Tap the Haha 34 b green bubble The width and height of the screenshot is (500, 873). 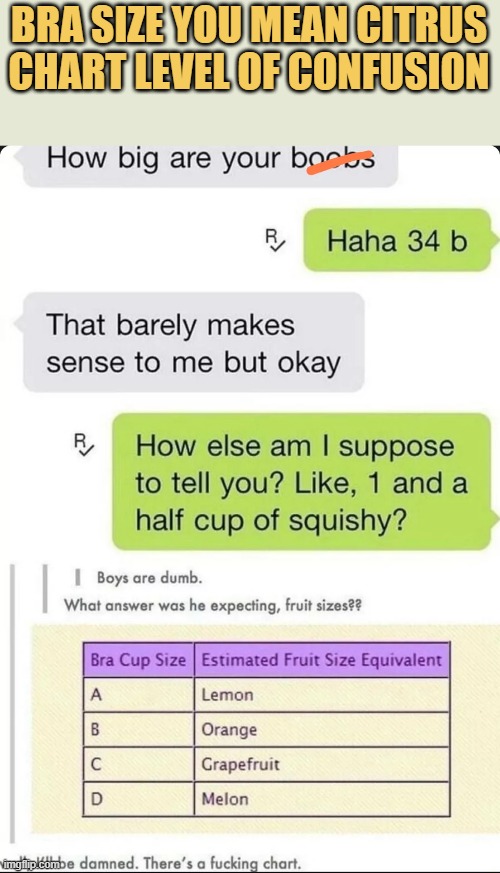click(398, 241)
